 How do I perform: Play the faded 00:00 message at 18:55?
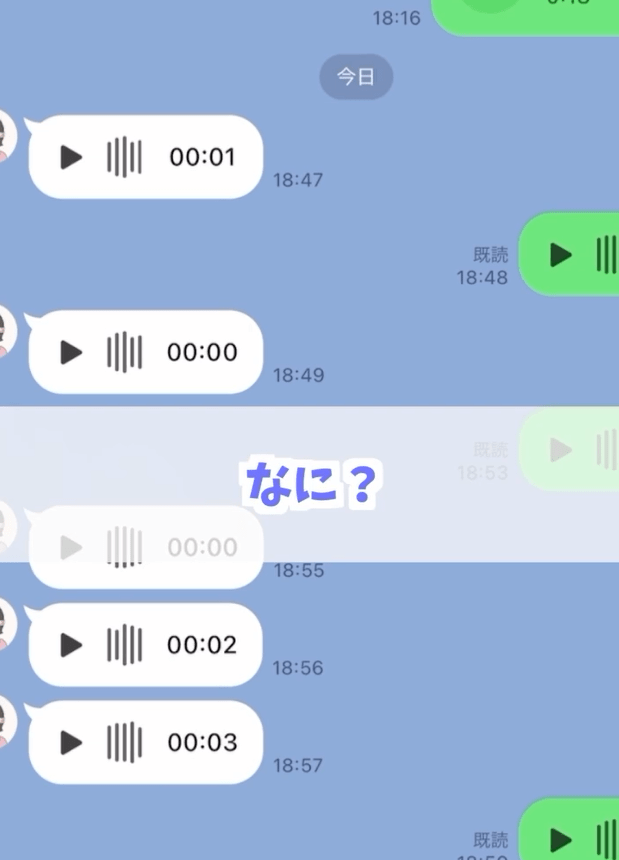71,547
